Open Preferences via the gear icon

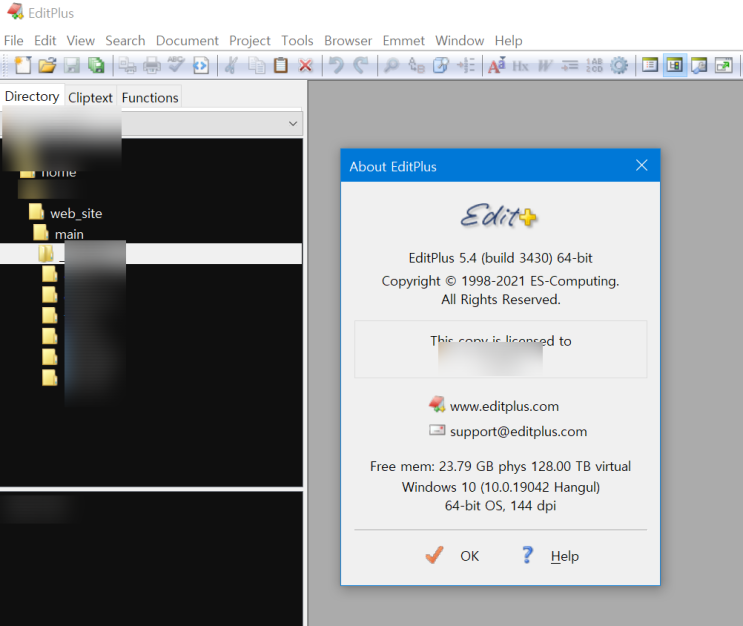(619, 65)
